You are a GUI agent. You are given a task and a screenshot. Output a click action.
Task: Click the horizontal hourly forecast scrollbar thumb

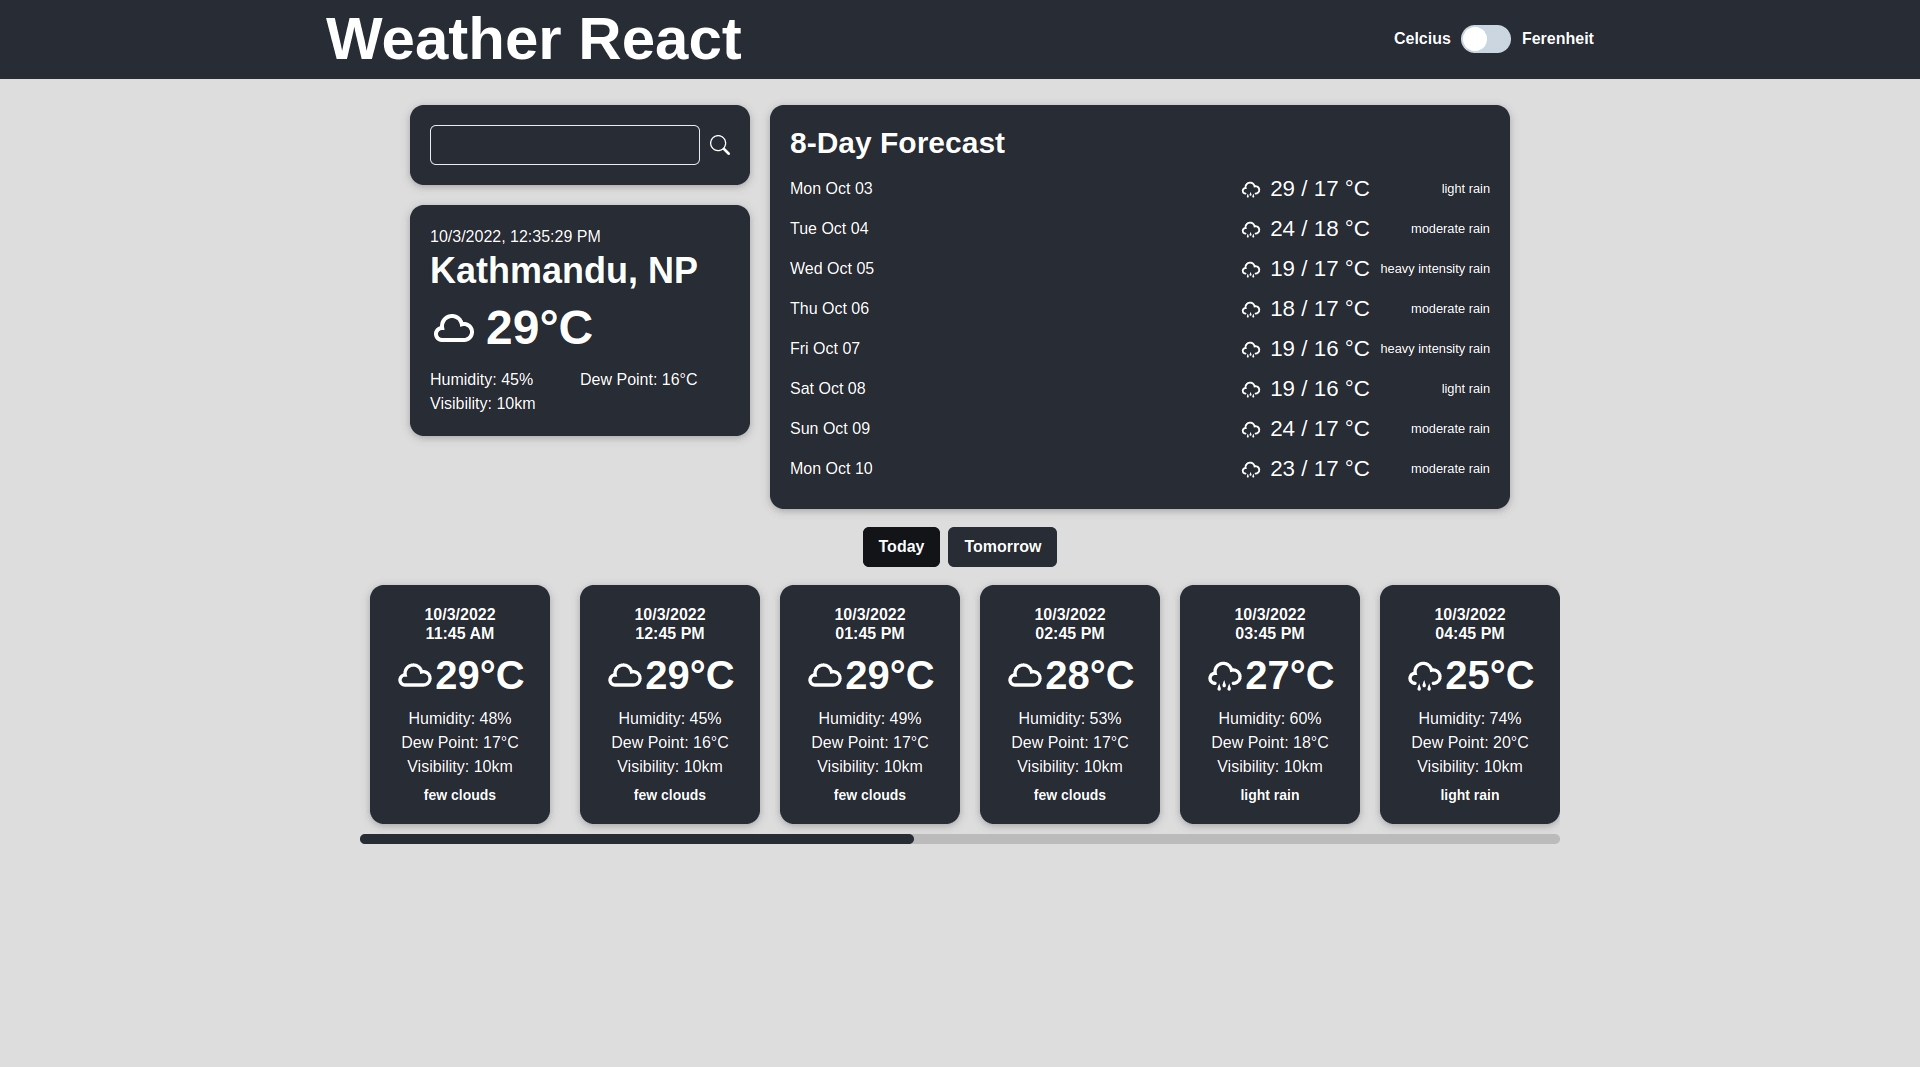tap(637, 839)
